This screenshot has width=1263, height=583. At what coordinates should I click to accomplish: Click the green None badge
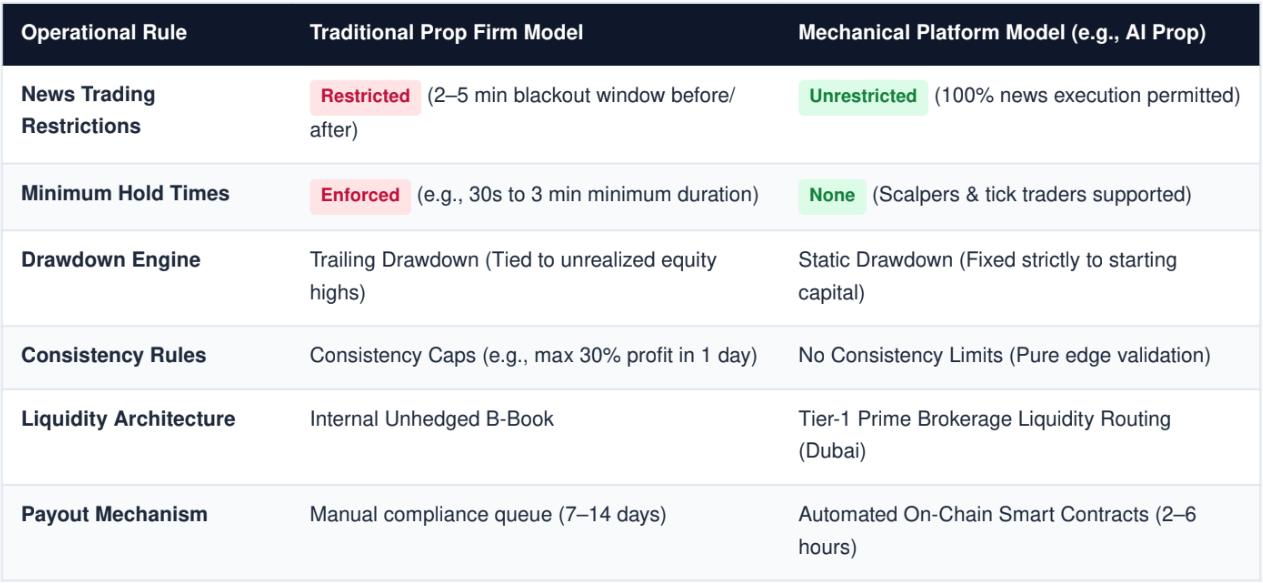point(832,195)
